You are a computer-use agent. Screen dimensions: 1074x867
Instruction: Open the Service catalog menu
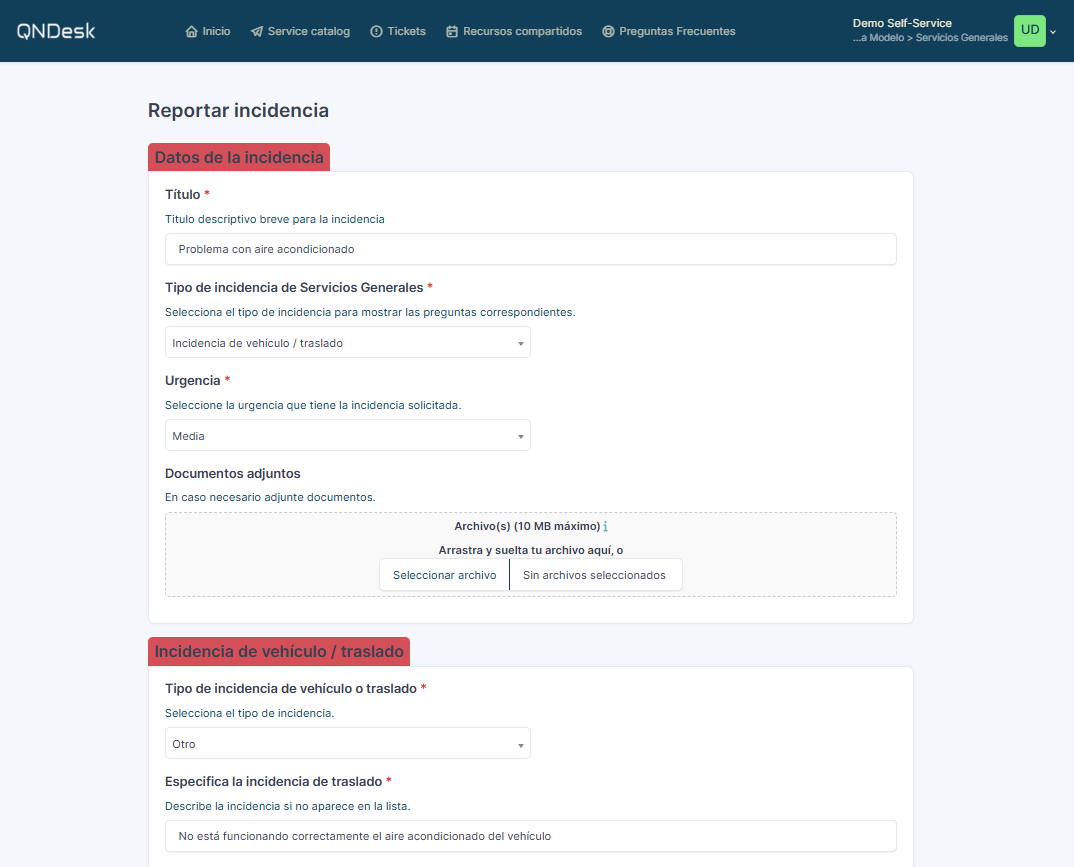click(x=300, y=32)
